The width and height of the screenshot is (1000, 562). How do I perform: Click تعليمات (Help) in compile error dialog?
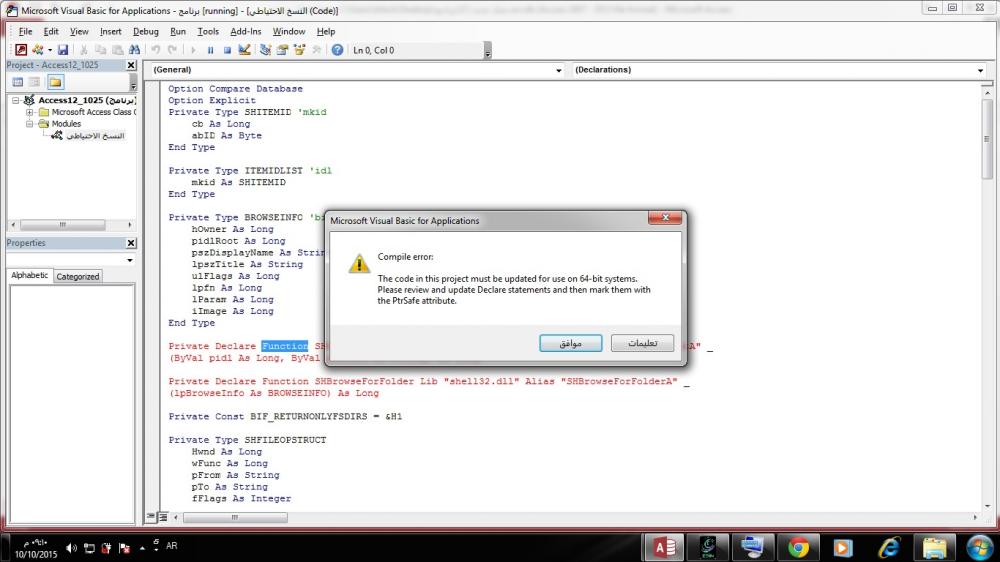(642, 343)
